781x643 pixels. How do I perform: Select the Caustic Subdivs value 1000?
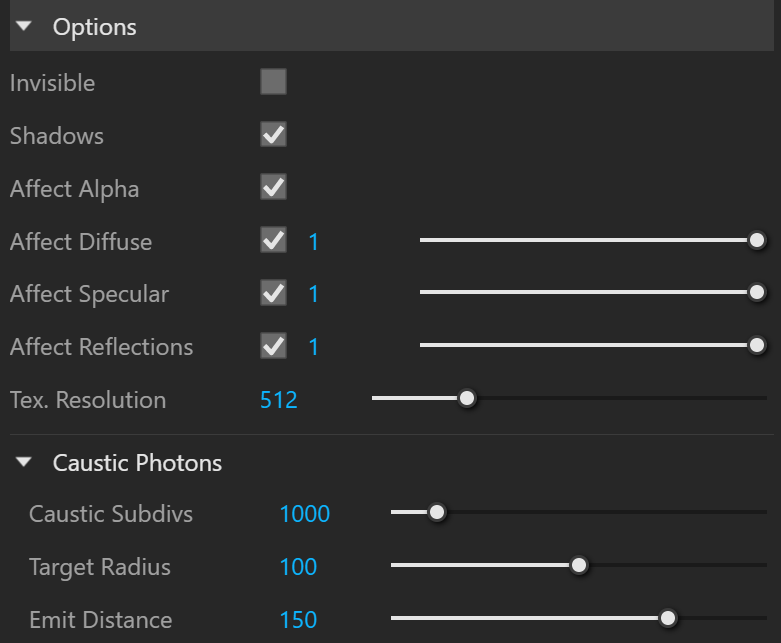[x=305, y=514]
